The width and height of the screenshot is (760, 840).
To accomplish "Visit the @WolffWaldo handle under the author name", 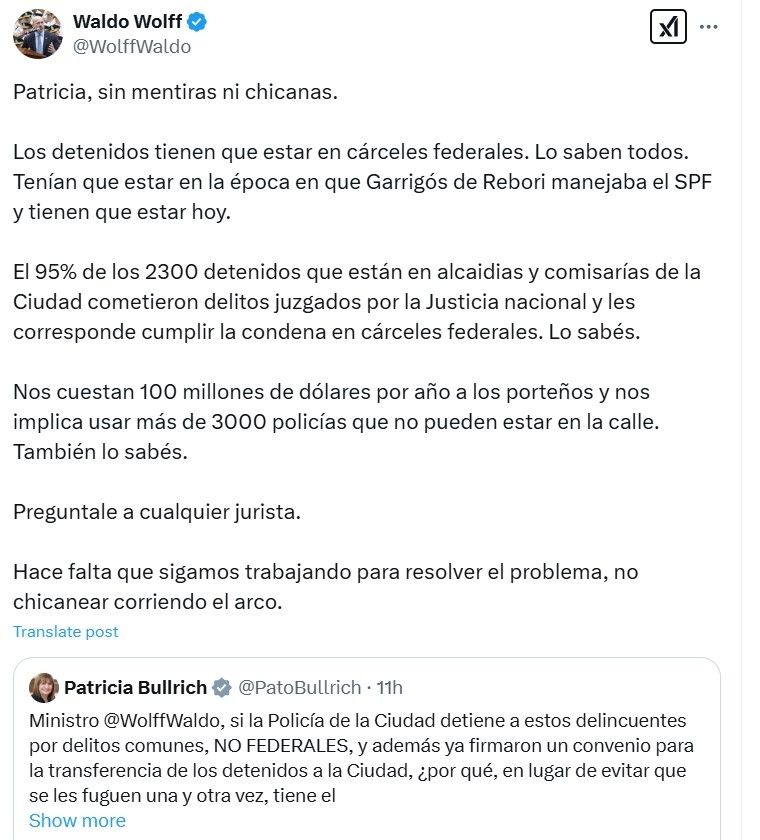I will point(132,46).
